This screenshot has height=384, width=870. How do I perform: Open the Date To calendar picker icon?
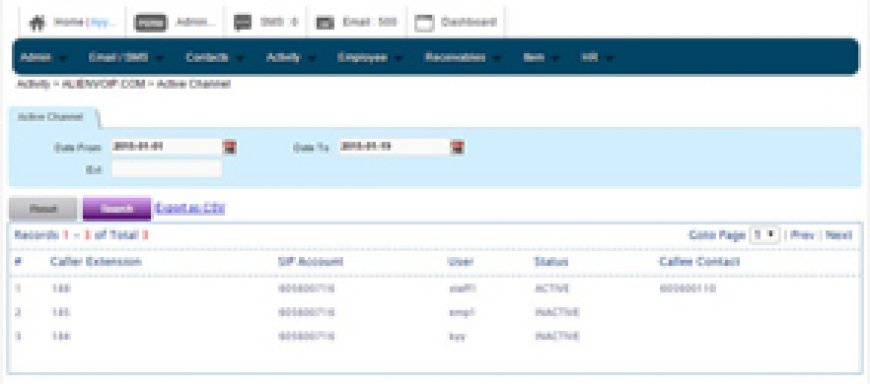pyautogui.click(x=457, y=148)
